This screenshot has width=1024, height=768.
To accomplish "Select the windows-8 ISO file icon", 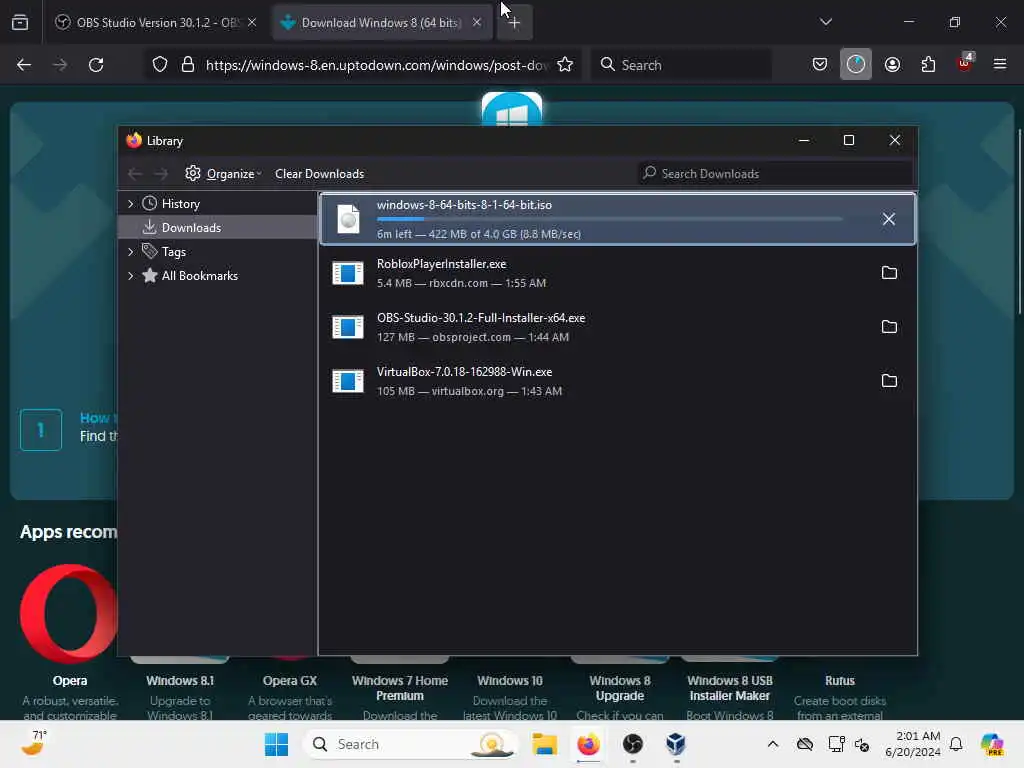I will coord(348,219).
